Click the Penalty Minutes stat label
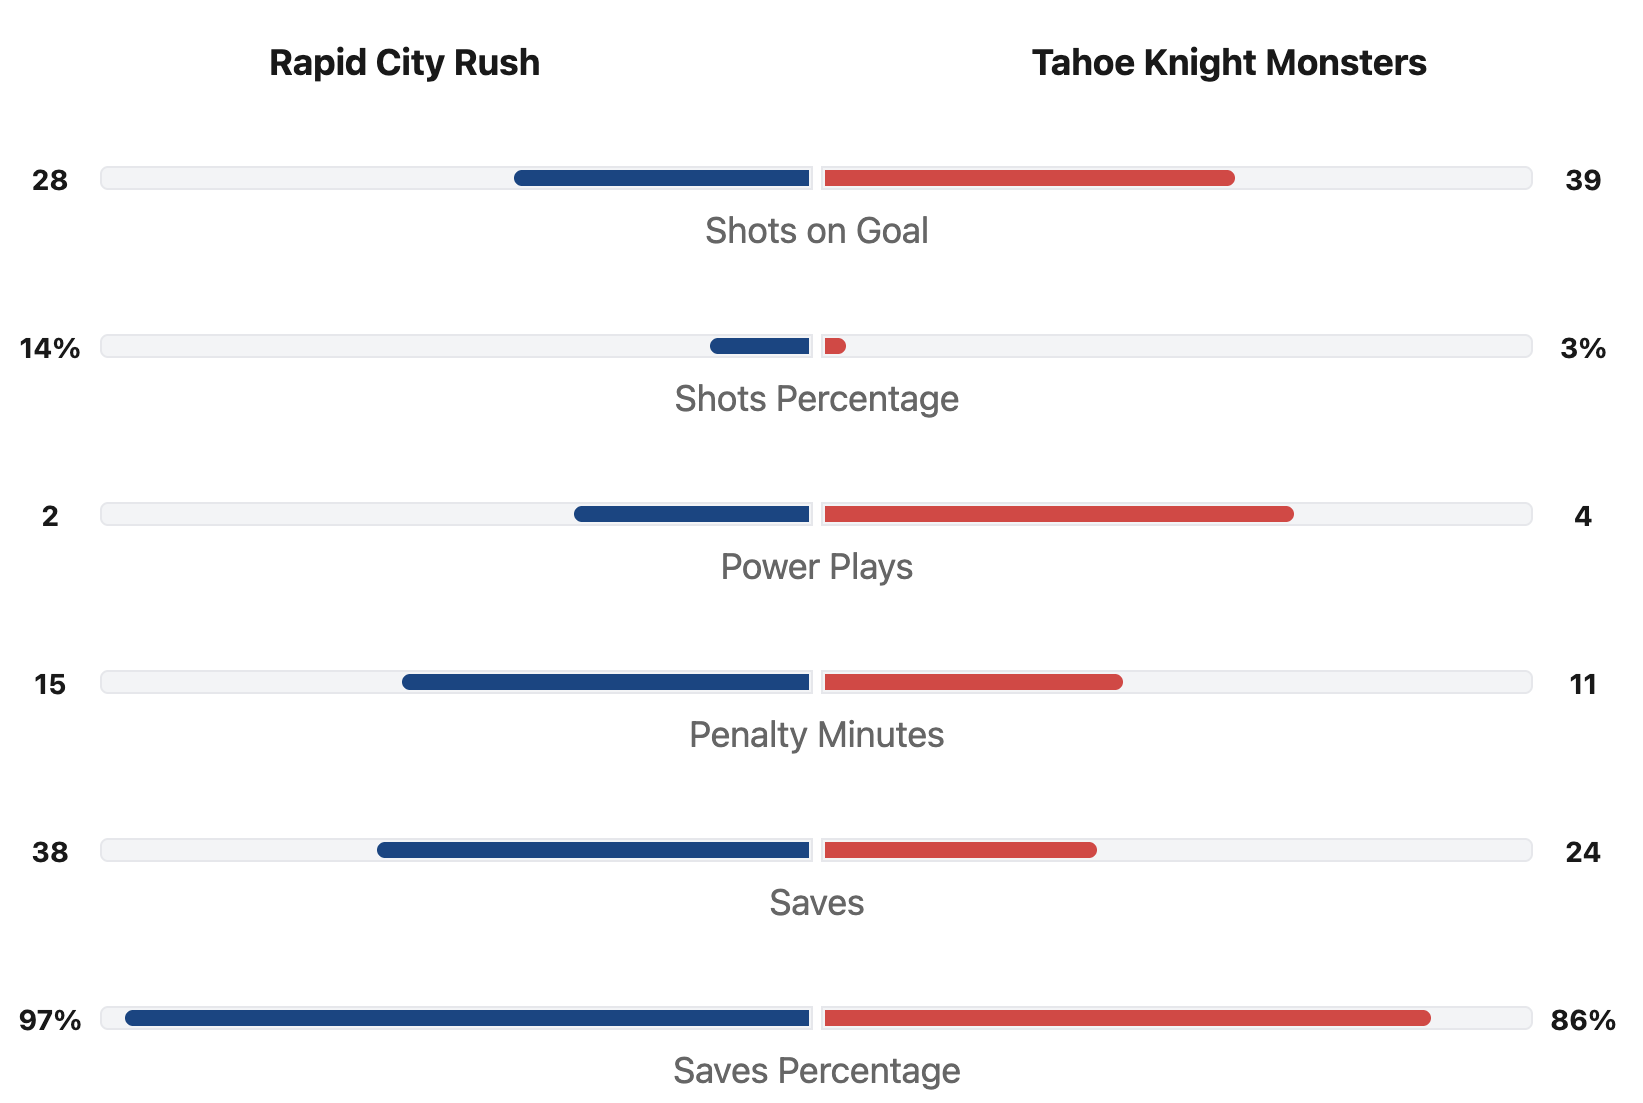The image size is (1643, 1103). pyautogui.click(x=816, y=735)
